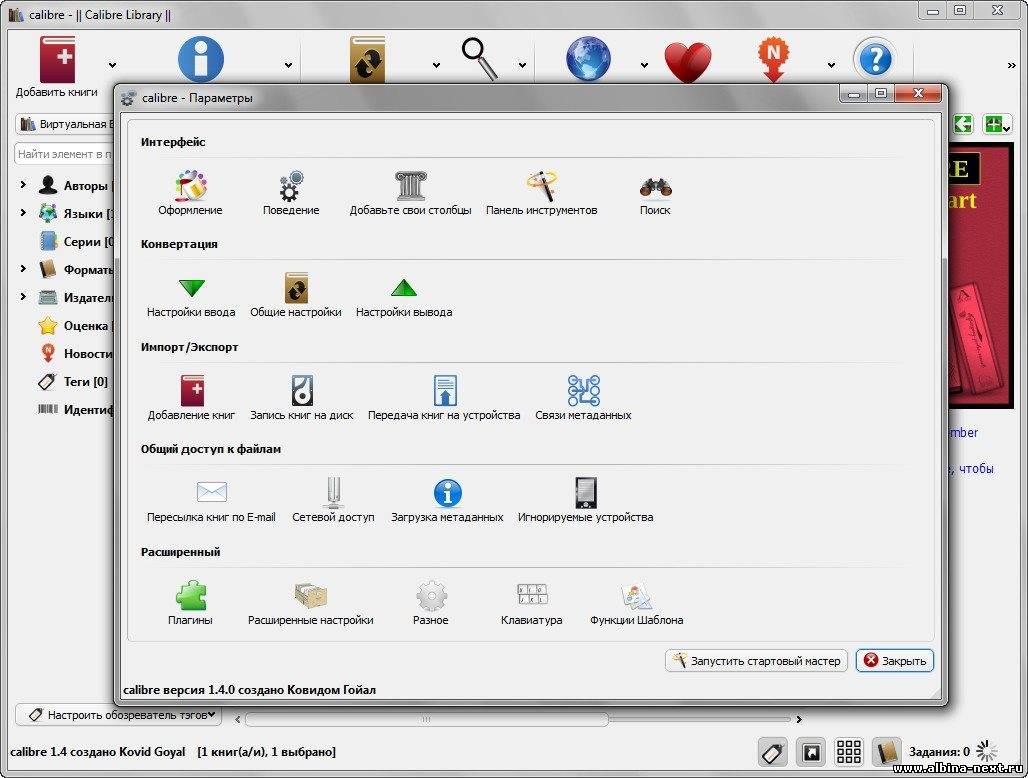
Task: Open the dropdown arrow beside the convert icon
Action: 436,65
